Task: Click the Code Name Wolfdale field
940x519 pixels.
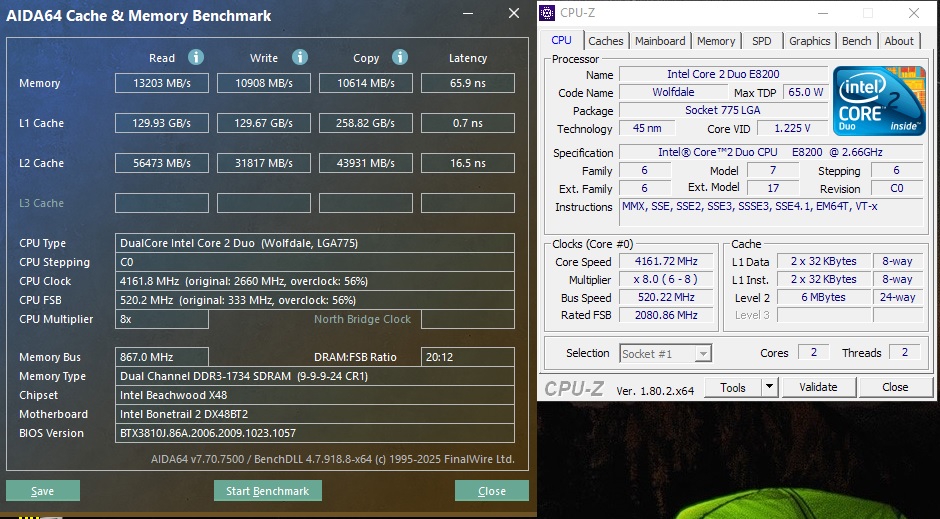Action: click(x=673, y=92)
